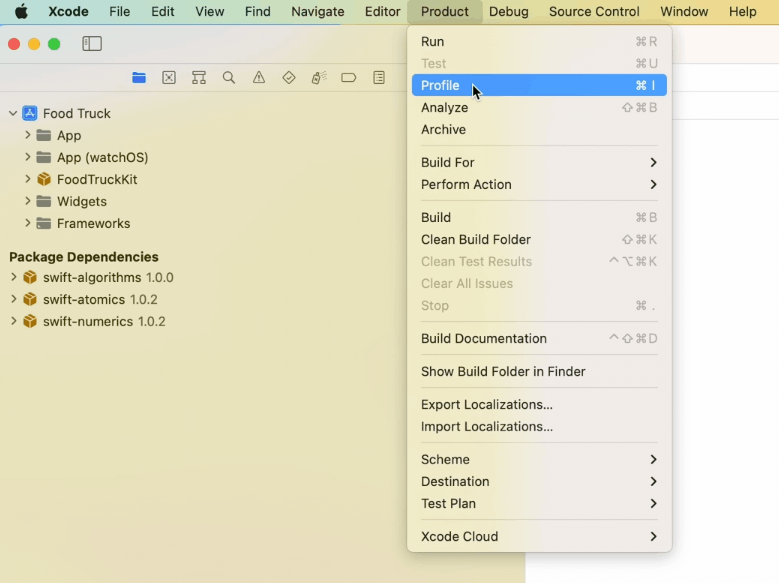Viewport: 779px width, 583px height.
Task: Choose Export Localizations…
Action: [539, 405]
